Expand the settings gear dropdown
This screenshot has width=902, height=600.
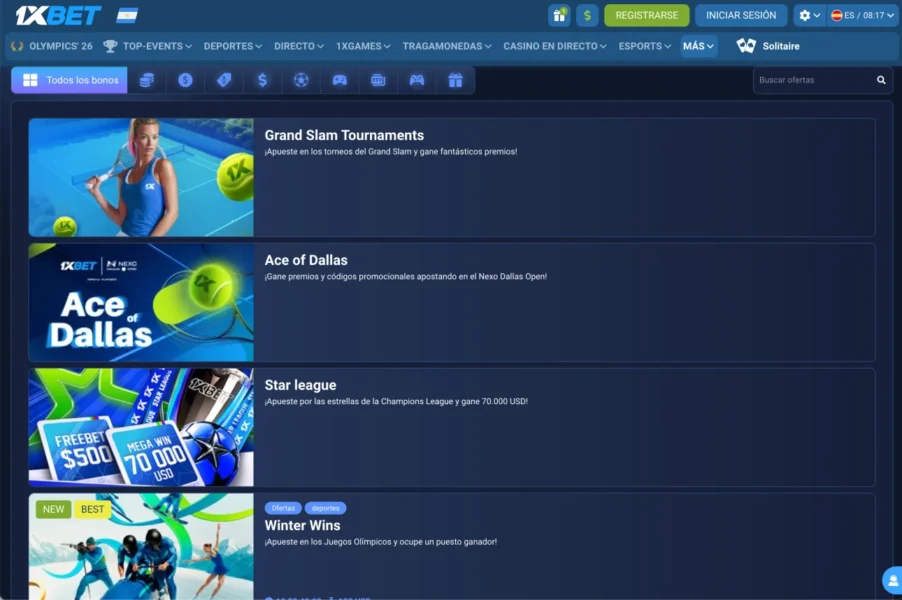[809, 15]
